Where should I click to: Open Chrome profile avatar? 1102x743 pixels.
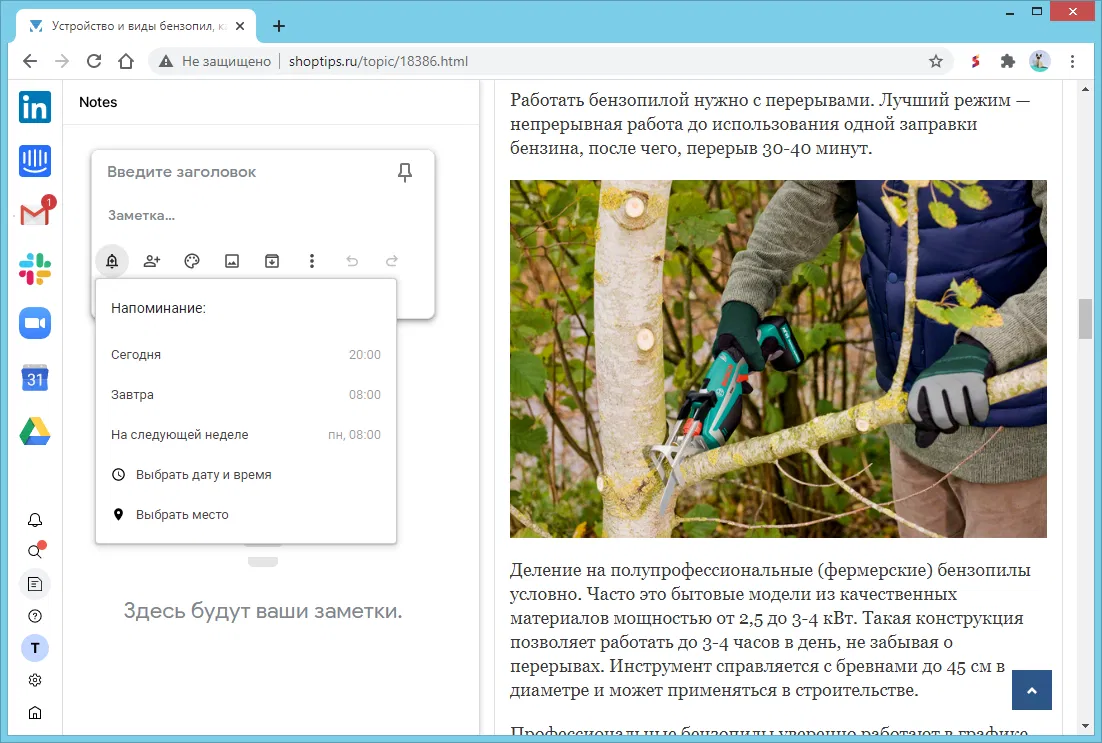tap(1040, 61)
